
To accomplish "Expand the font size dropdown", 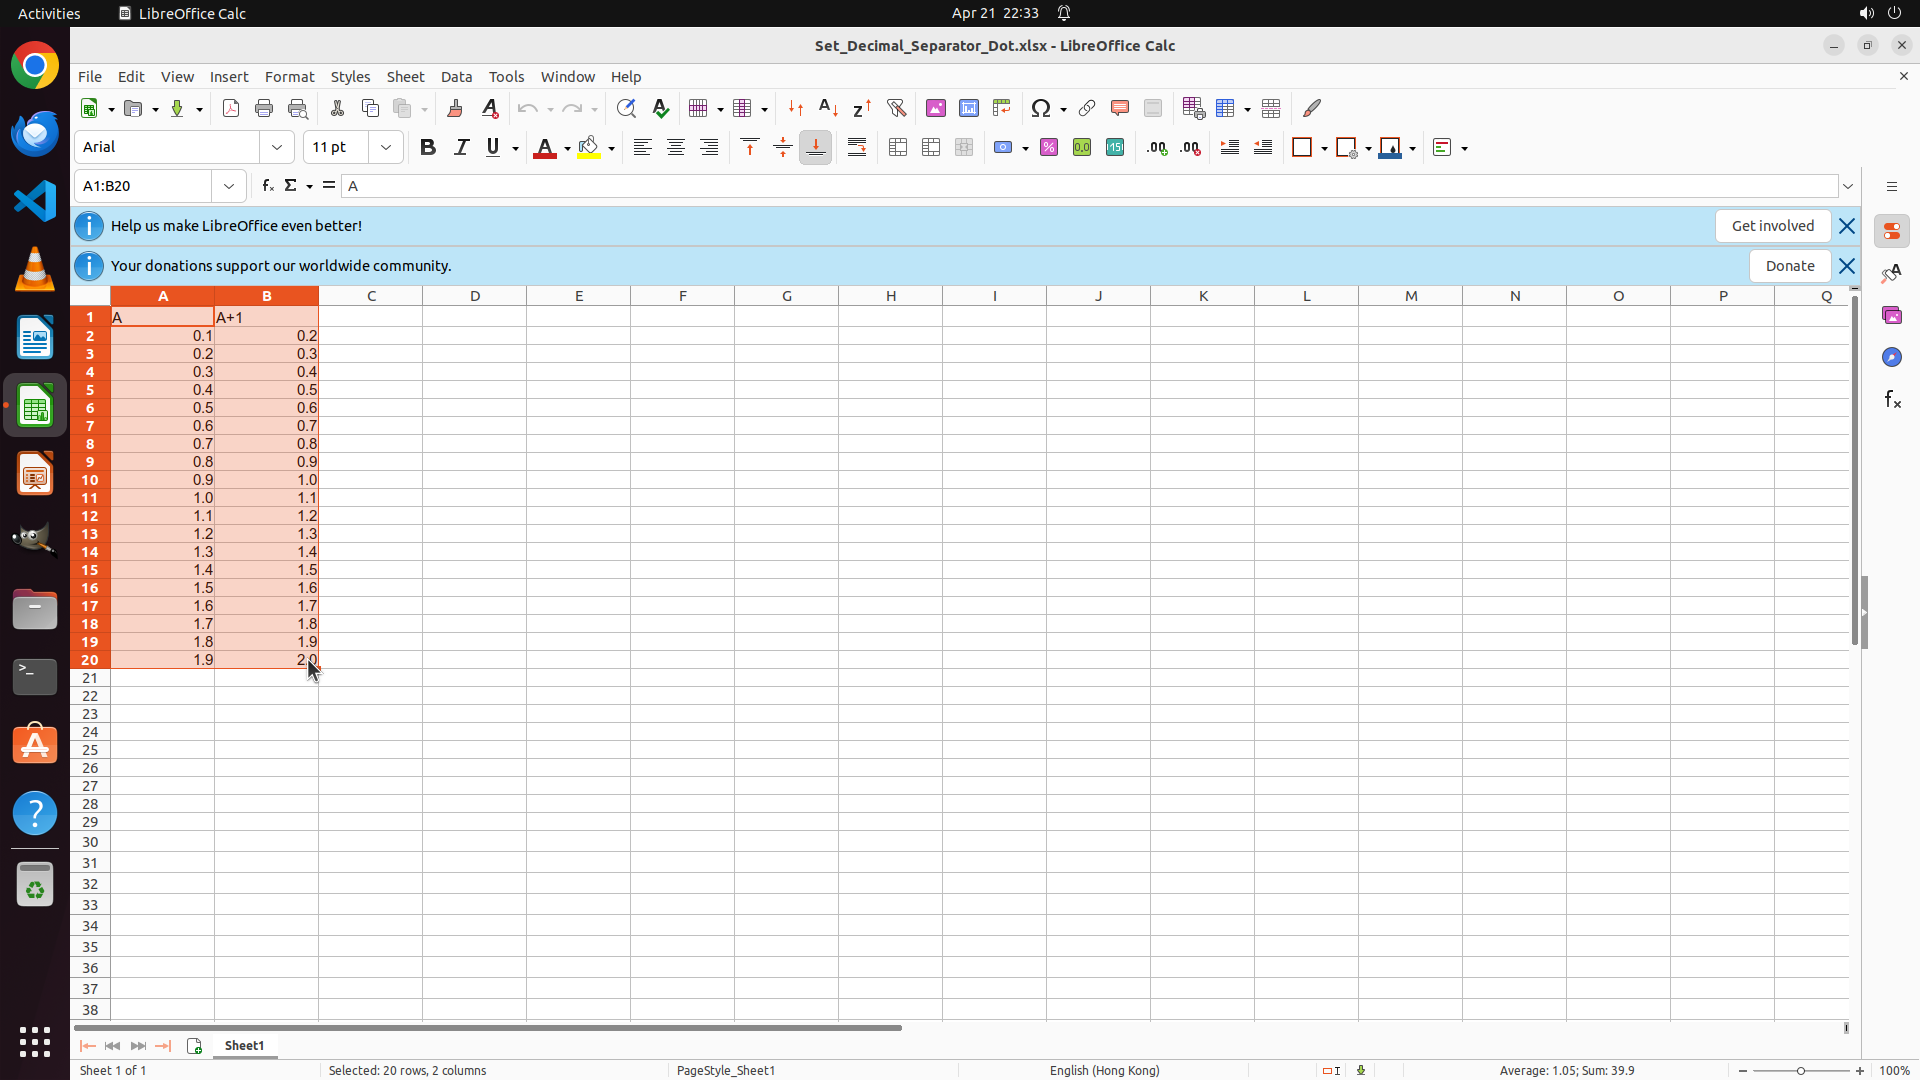I will [386, 148].
